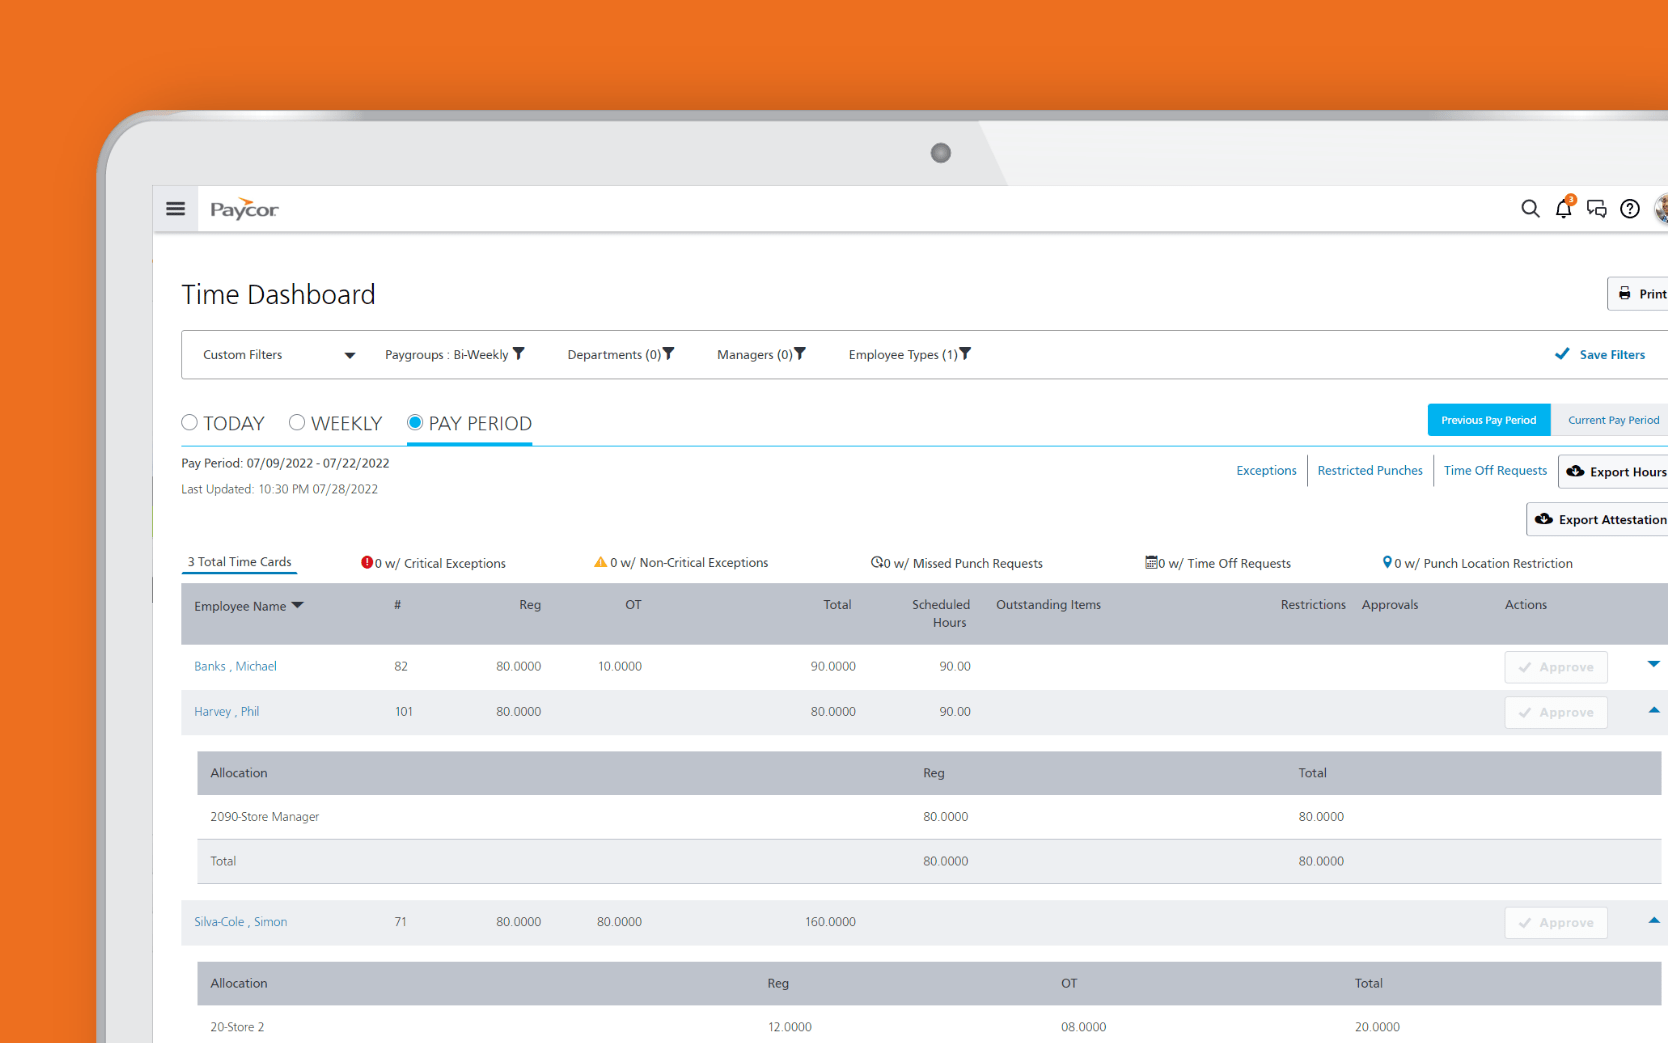Click the cloud icon on Export Attestation
The width and height of the screenshot is (1668, 1043).
(x=1544, y=519)
